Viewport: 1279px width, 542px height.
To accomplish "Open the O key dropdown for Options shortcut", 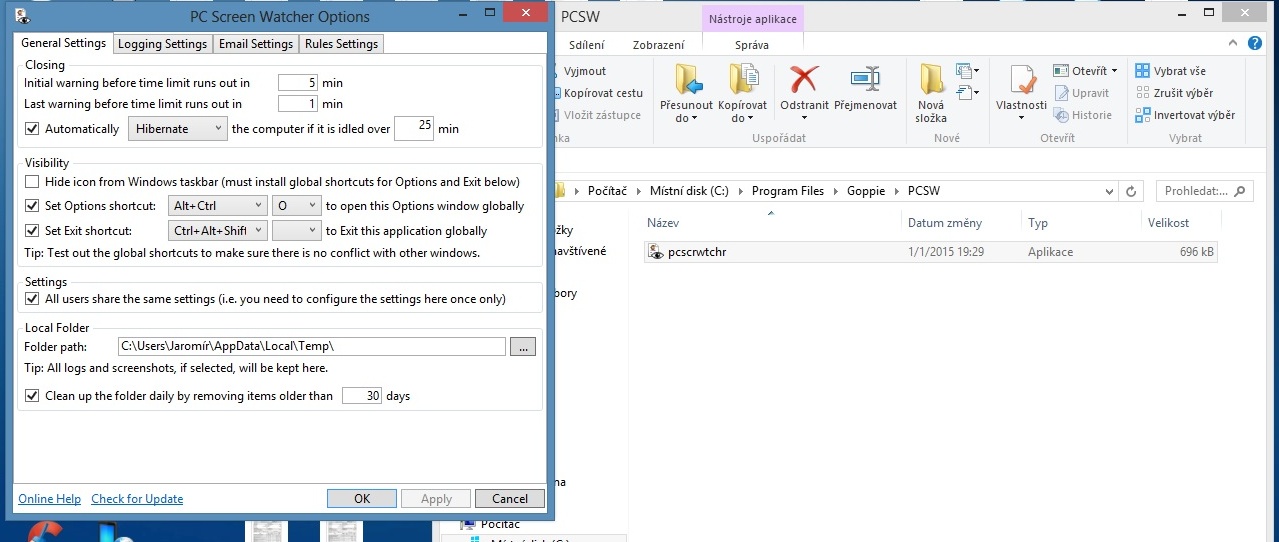I will click(297, 206).
